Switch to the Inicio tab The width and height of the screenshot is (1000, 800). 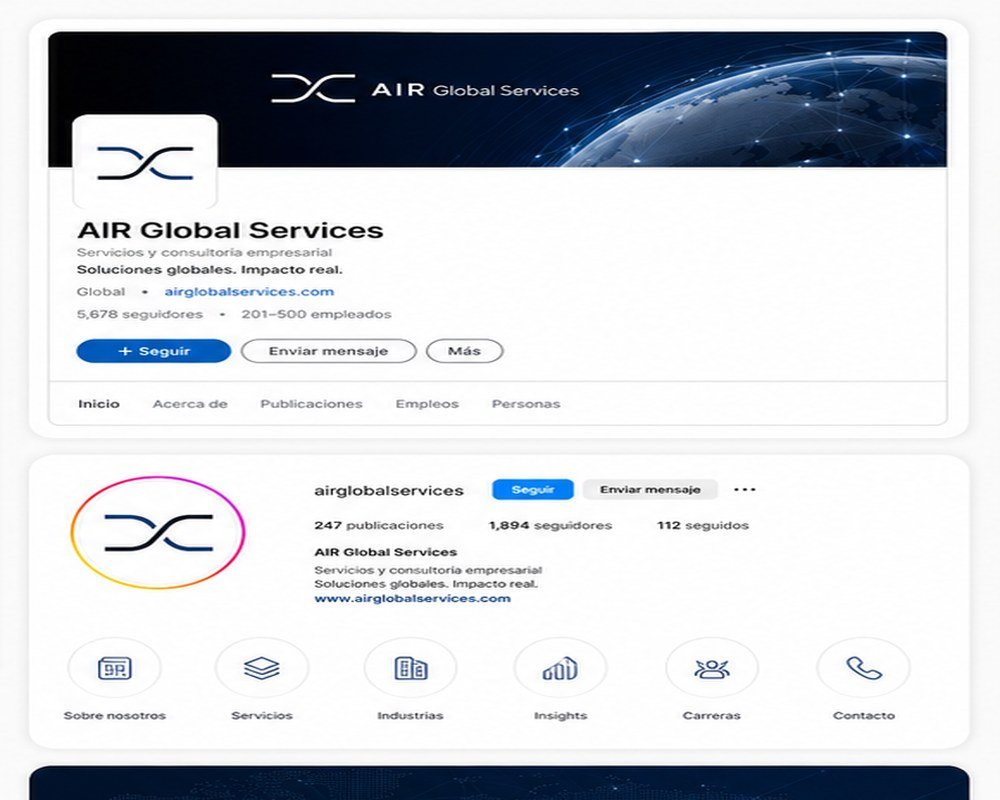[x=99, y=404]
